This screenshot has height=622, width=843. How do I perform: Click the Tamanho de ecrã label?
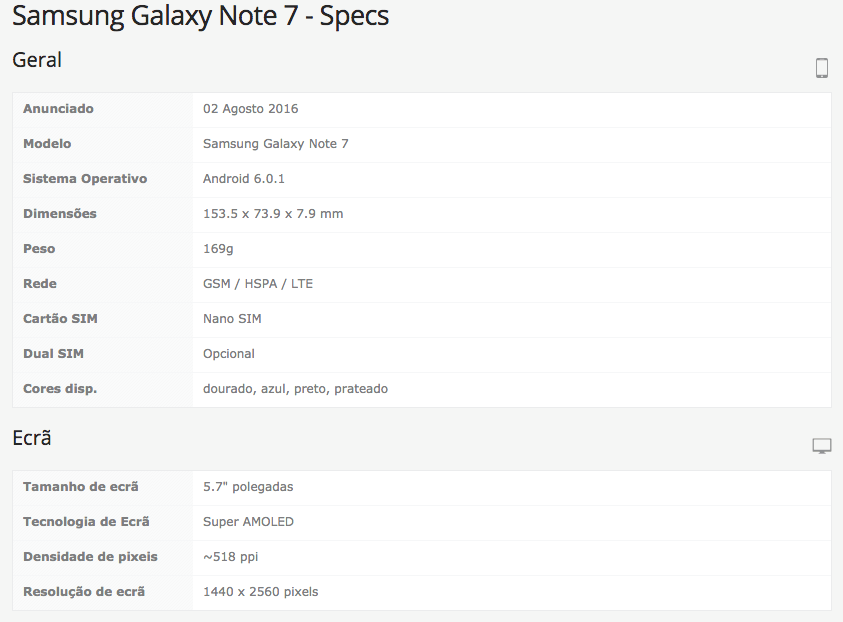point(81,487)
